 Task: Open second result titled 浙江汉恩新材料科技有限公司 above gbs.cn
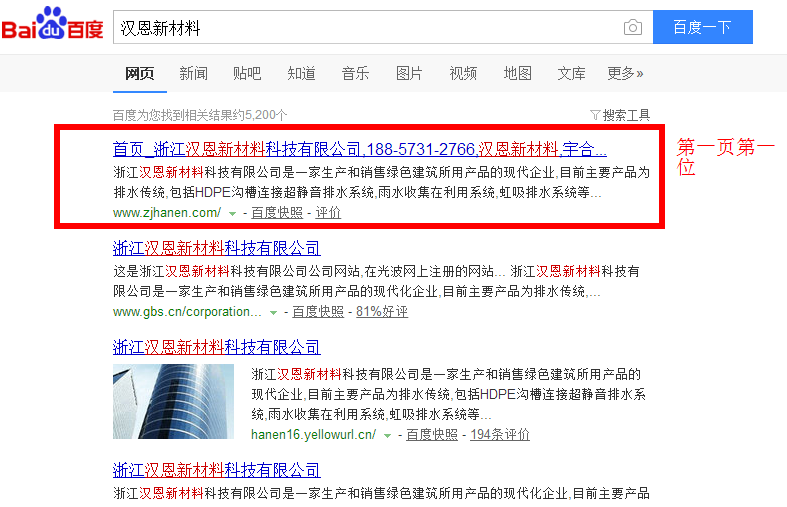click(x=216, y=248)
